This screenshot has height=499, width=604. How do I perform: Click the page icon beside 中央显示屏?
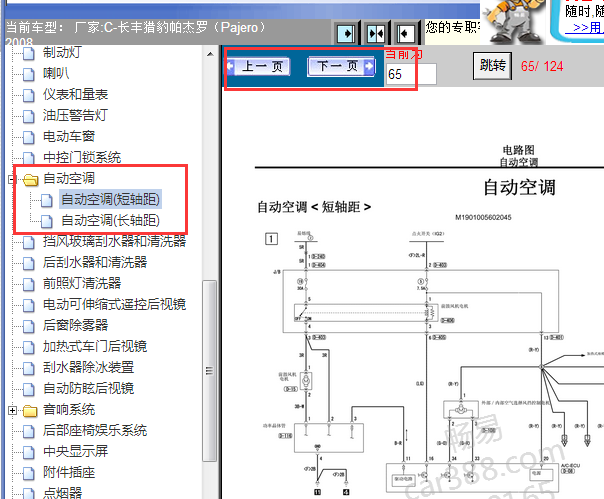[x=29, y=452]
